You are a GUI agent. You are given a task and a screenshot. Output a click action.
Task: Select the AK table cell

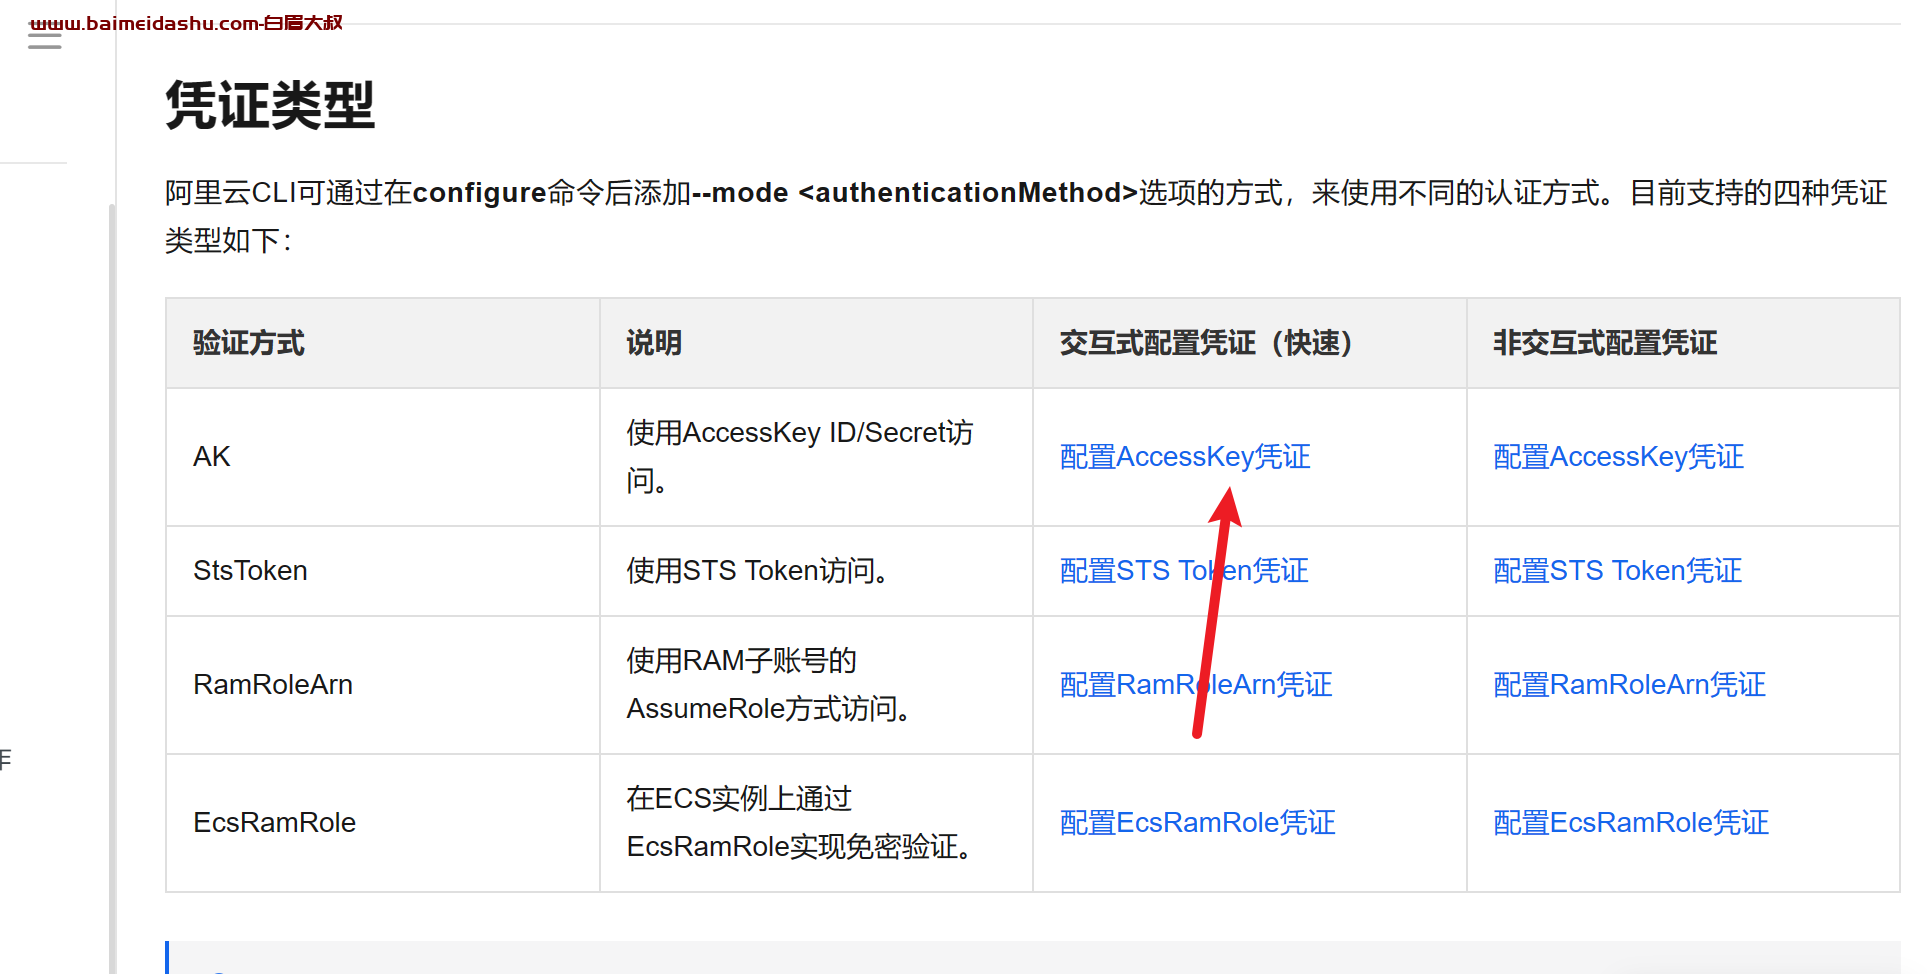coord(383,457)
